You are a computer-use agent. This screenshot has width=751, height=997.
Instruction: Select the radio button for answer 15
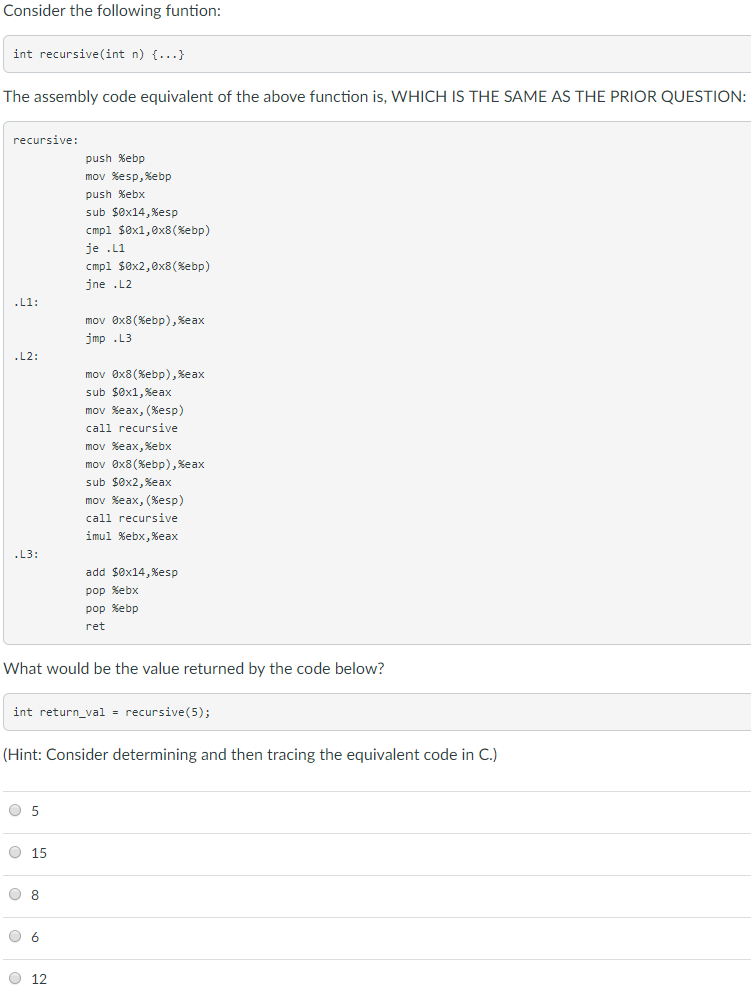click(x=15, y=852)
